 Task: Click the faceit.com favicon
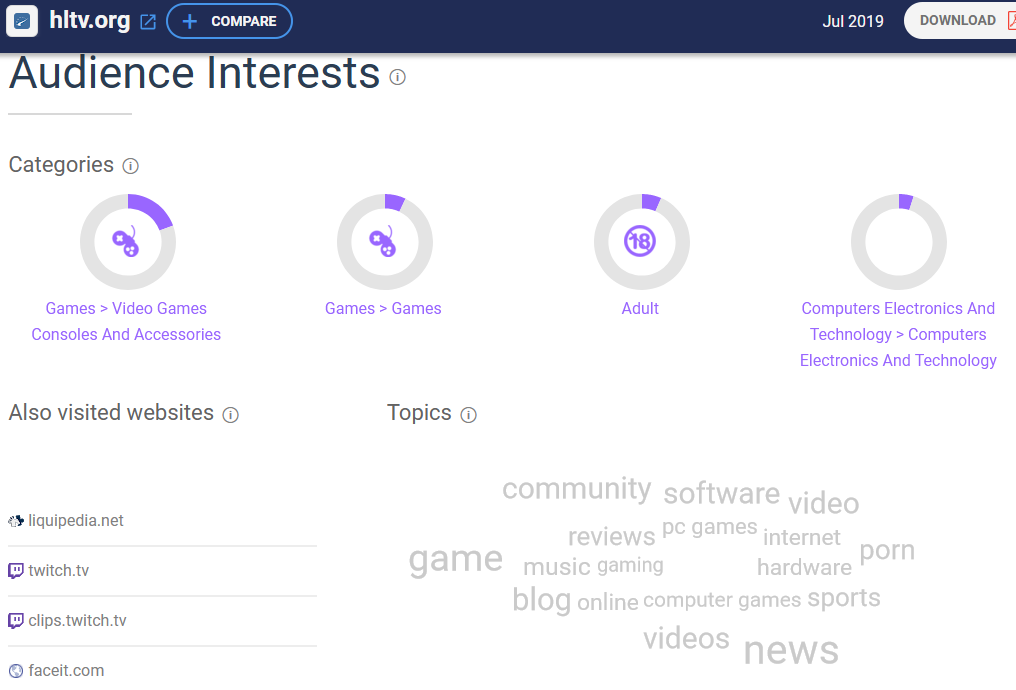tap(16, 671)
